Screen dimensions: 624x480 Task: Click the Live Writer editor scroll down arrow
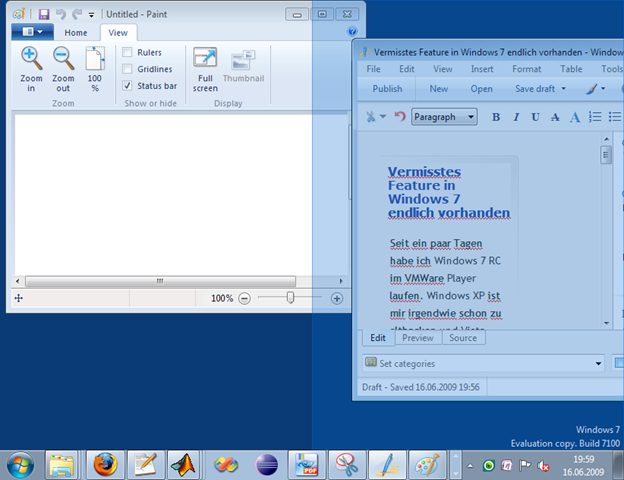(x=606, y=323)
